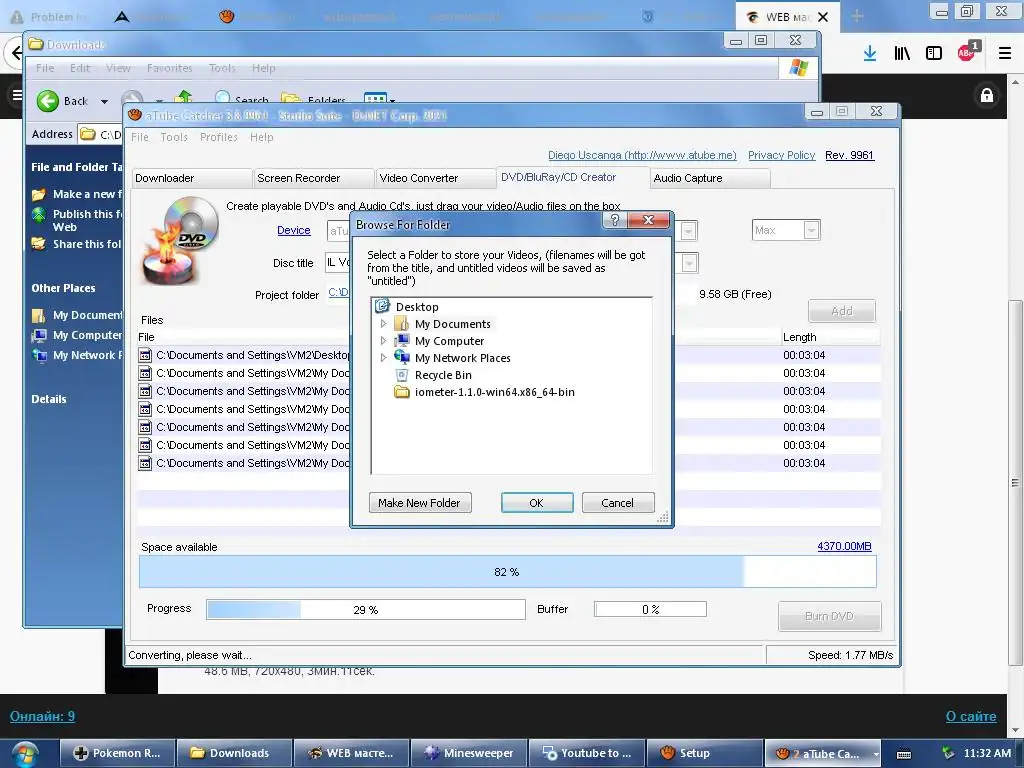Open My Network Places in Other Places
This screenshot has width=1024, height=768.
coord(77,355)
